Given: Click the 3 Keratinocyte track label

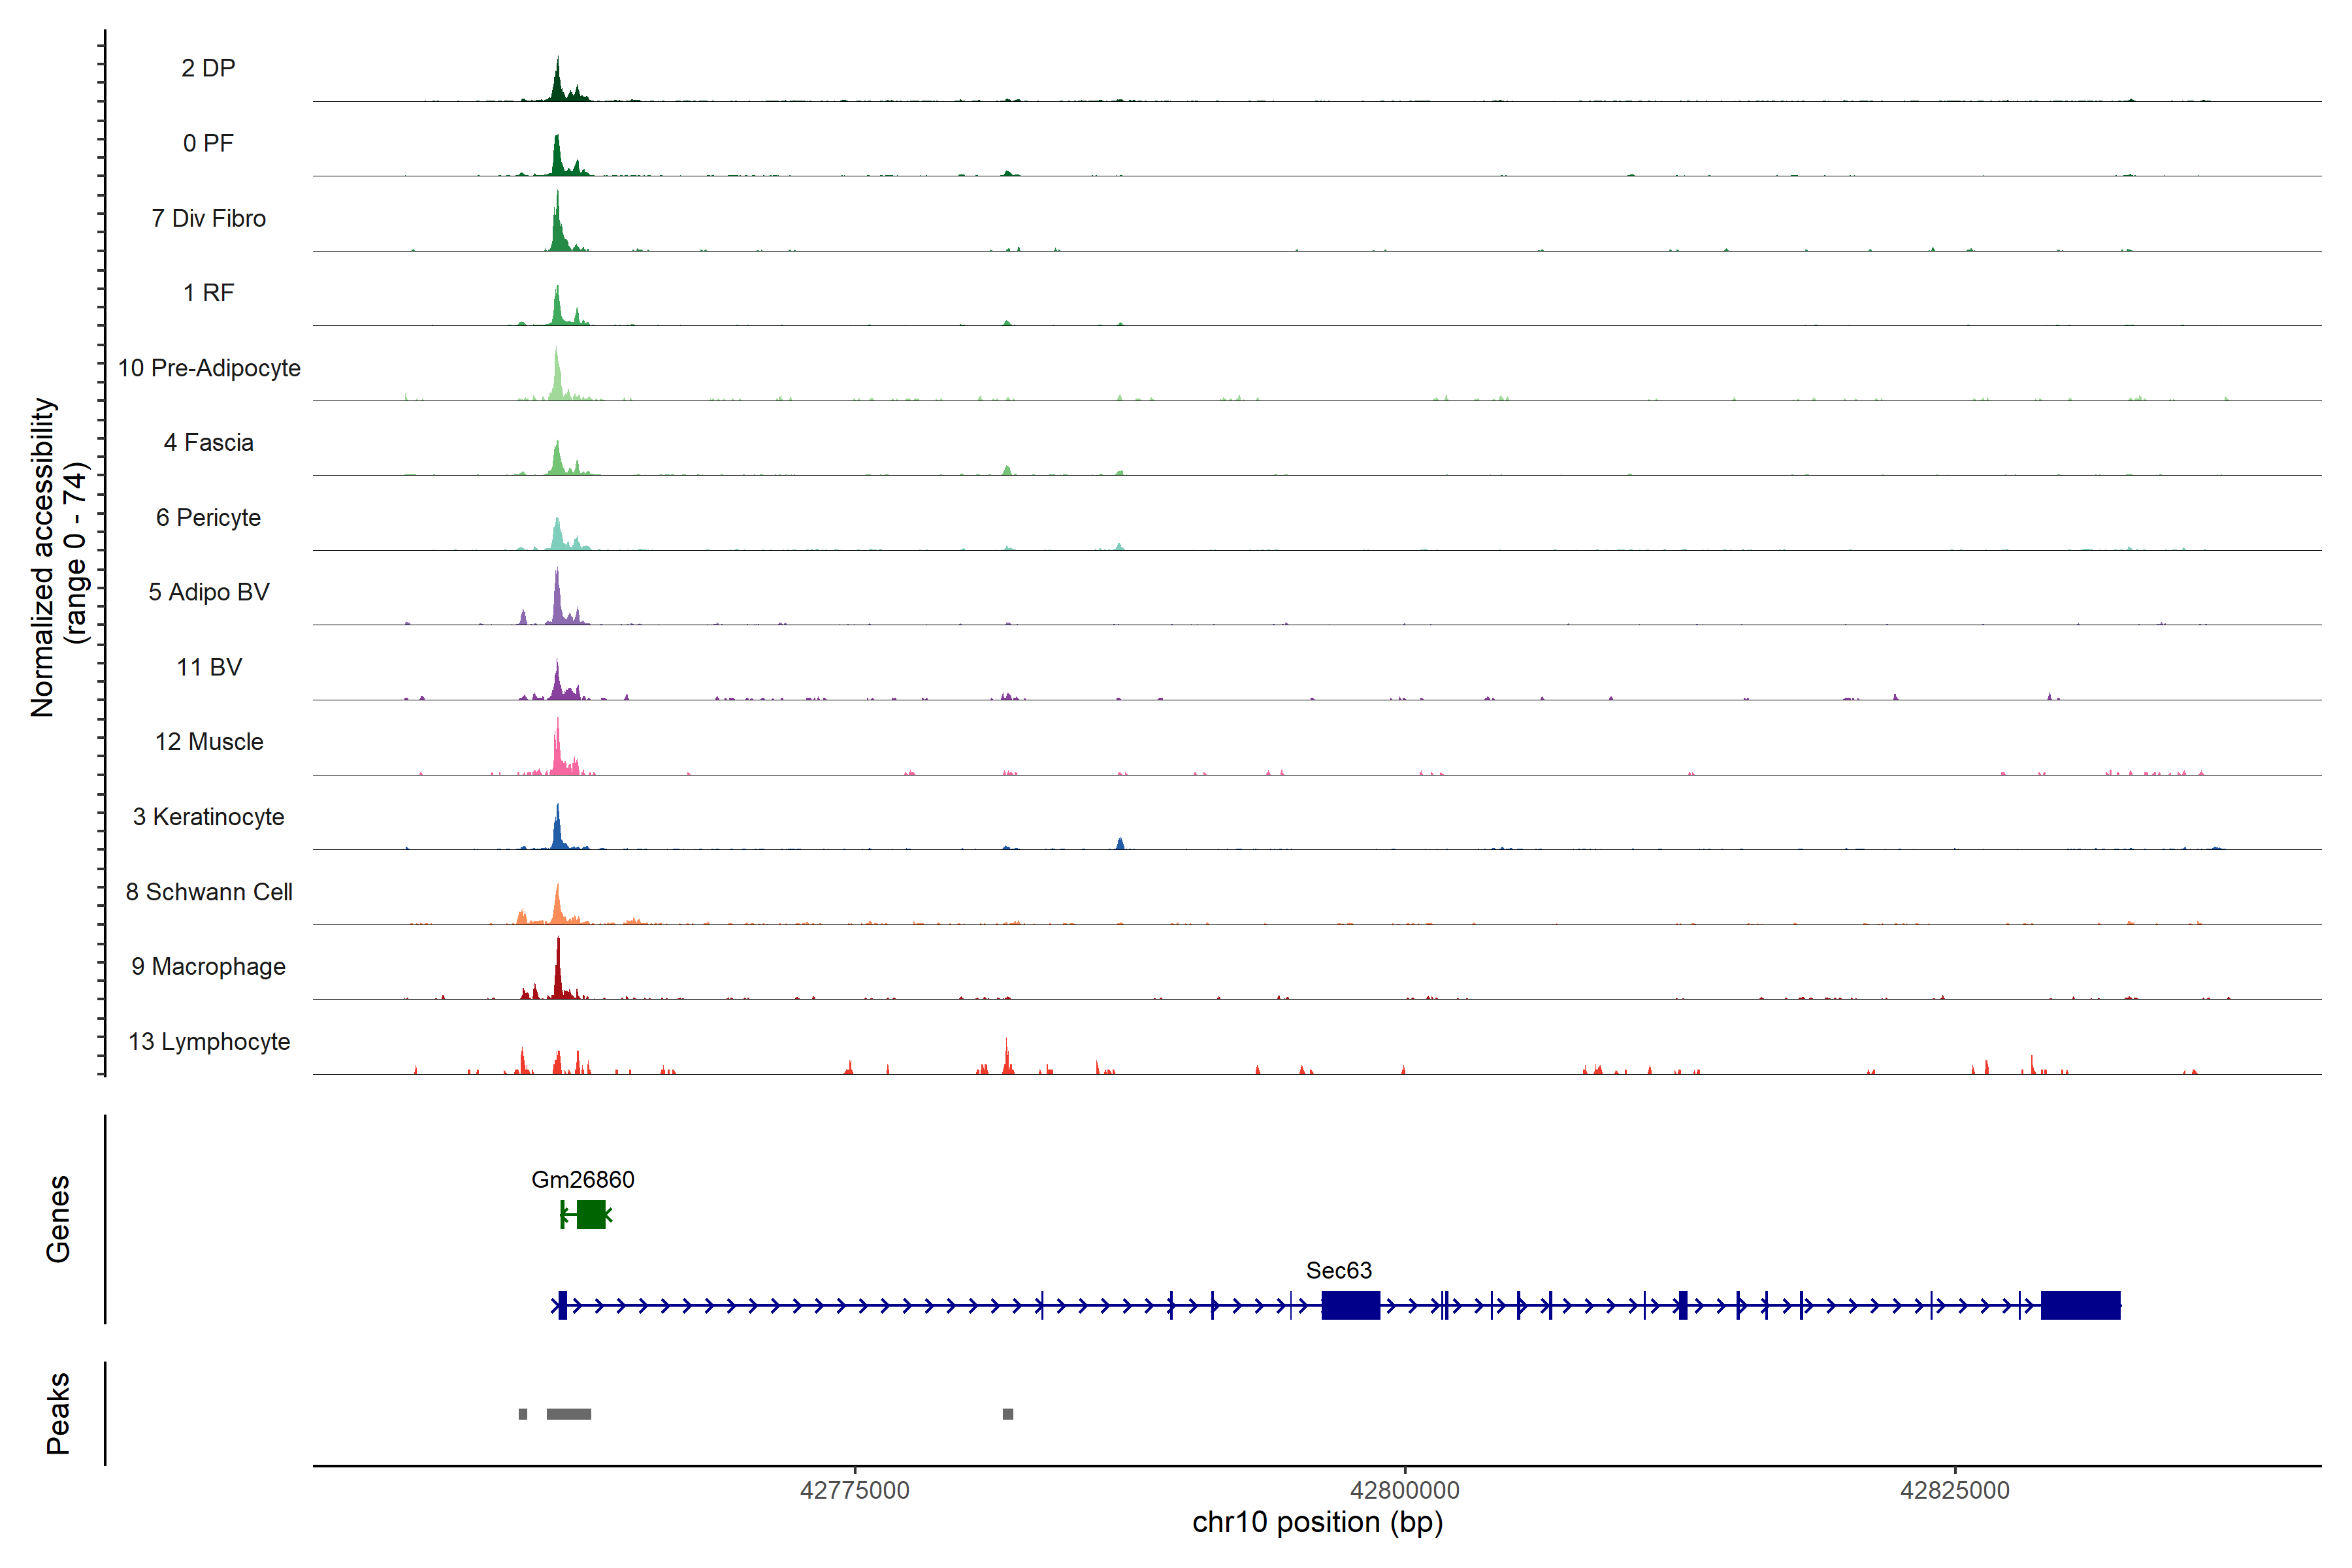Looking at the screenshot, I should [x=208, y=817].
